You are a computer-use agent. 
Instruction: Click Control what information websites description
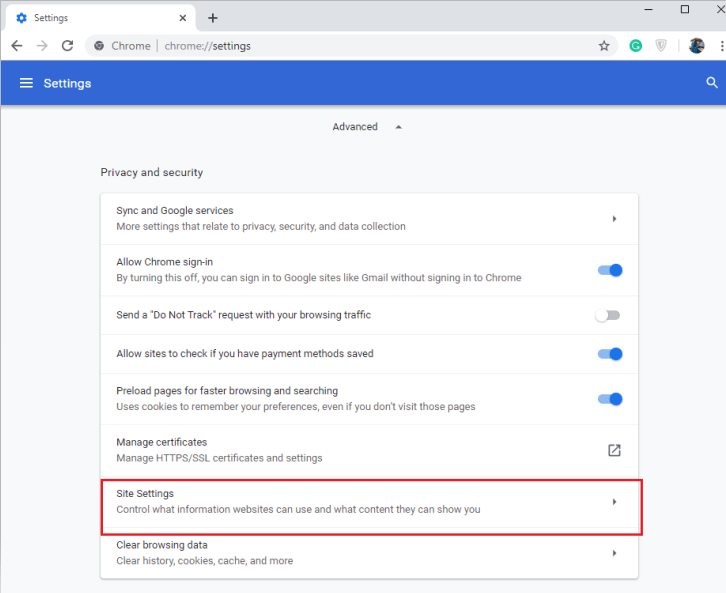pyautogui.click(x=298, y=509)
